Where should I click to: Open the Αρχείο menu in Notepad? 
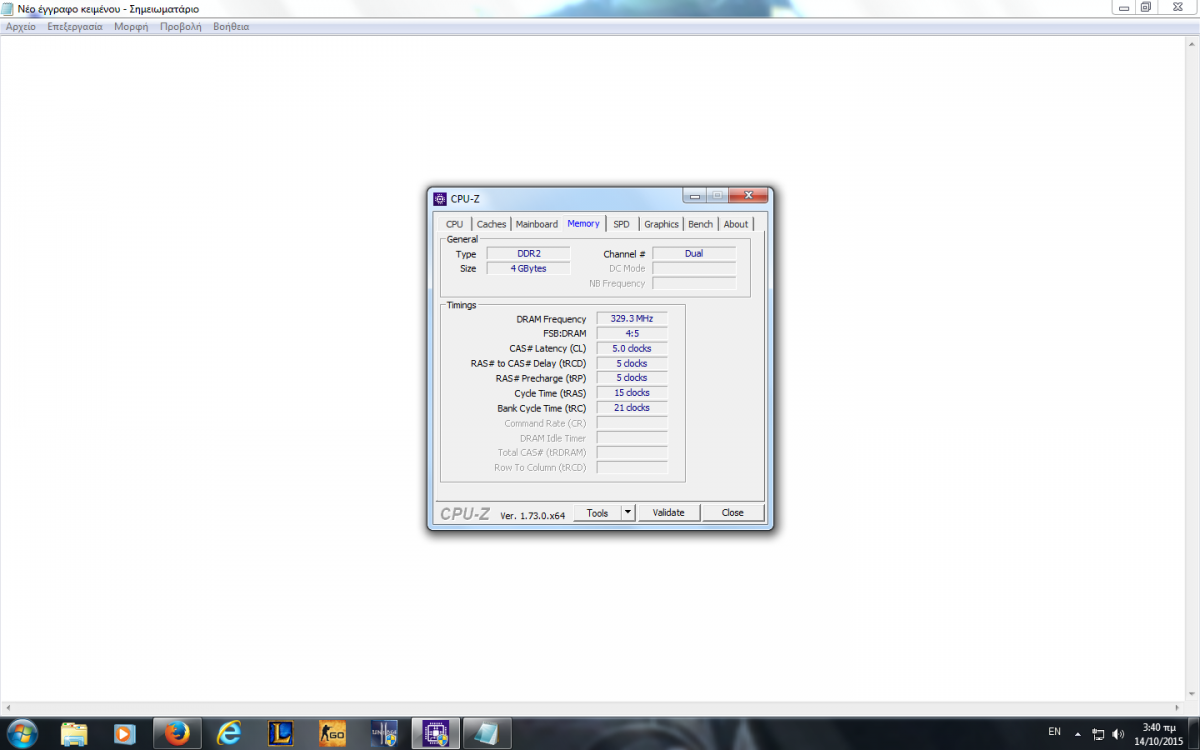(21, 27)
